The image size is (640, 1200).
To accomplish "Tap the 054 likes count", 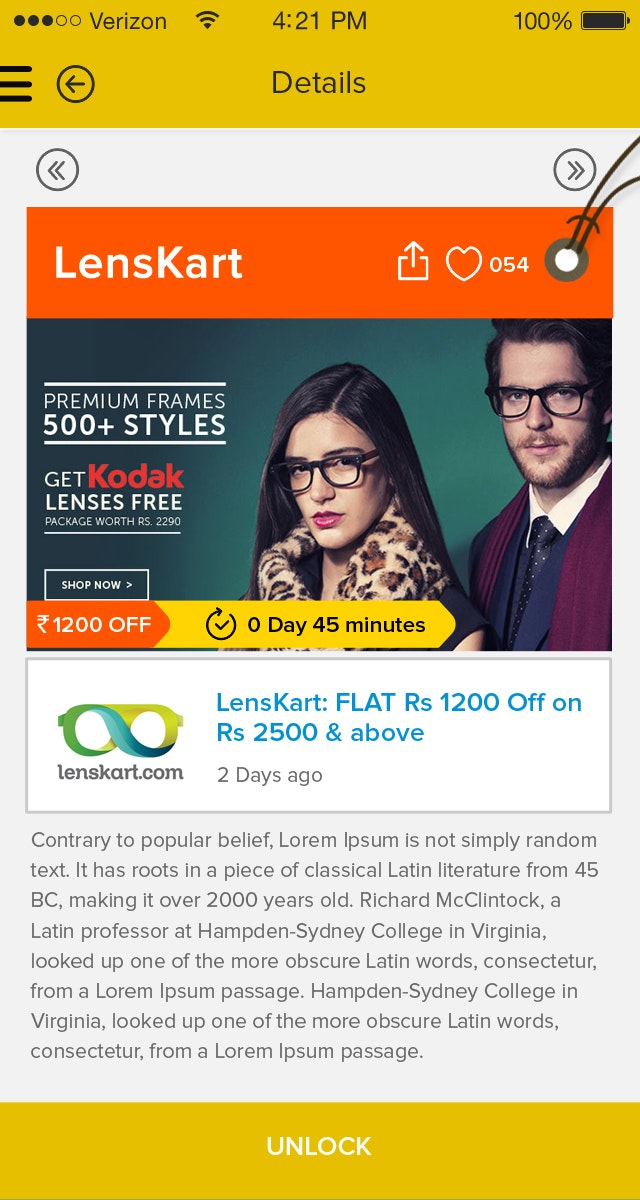I will click(509, 265).
